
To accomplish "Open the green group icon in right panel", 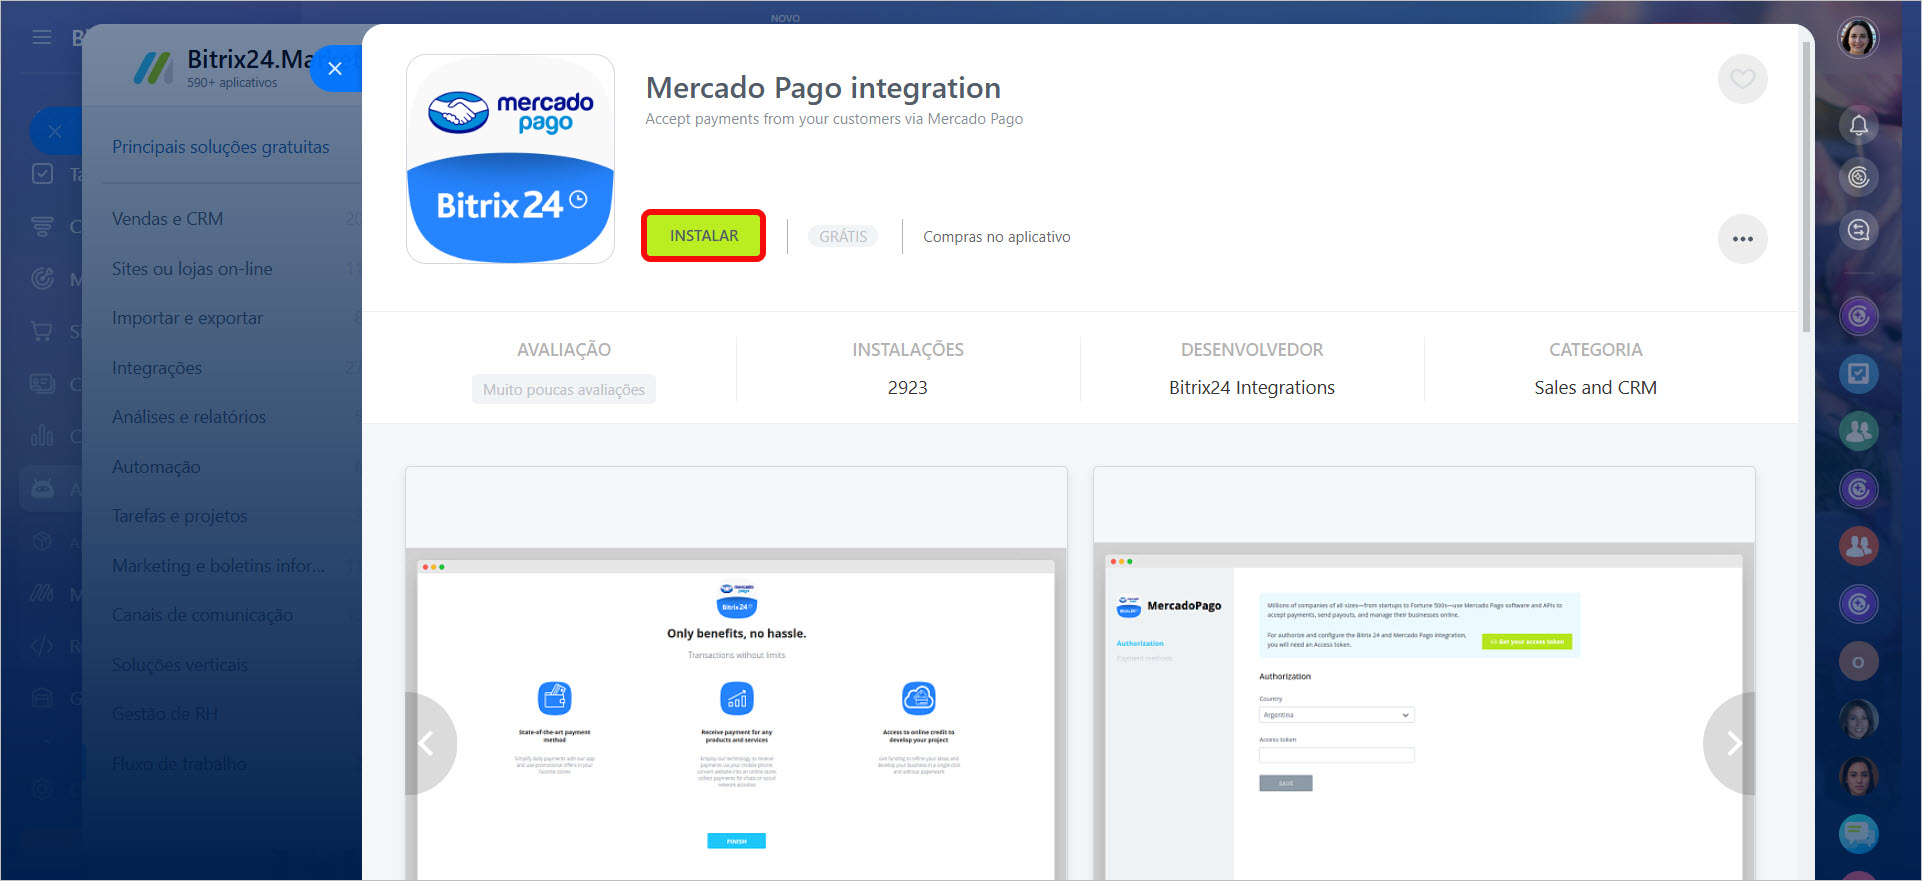I will pos(1858,431).
